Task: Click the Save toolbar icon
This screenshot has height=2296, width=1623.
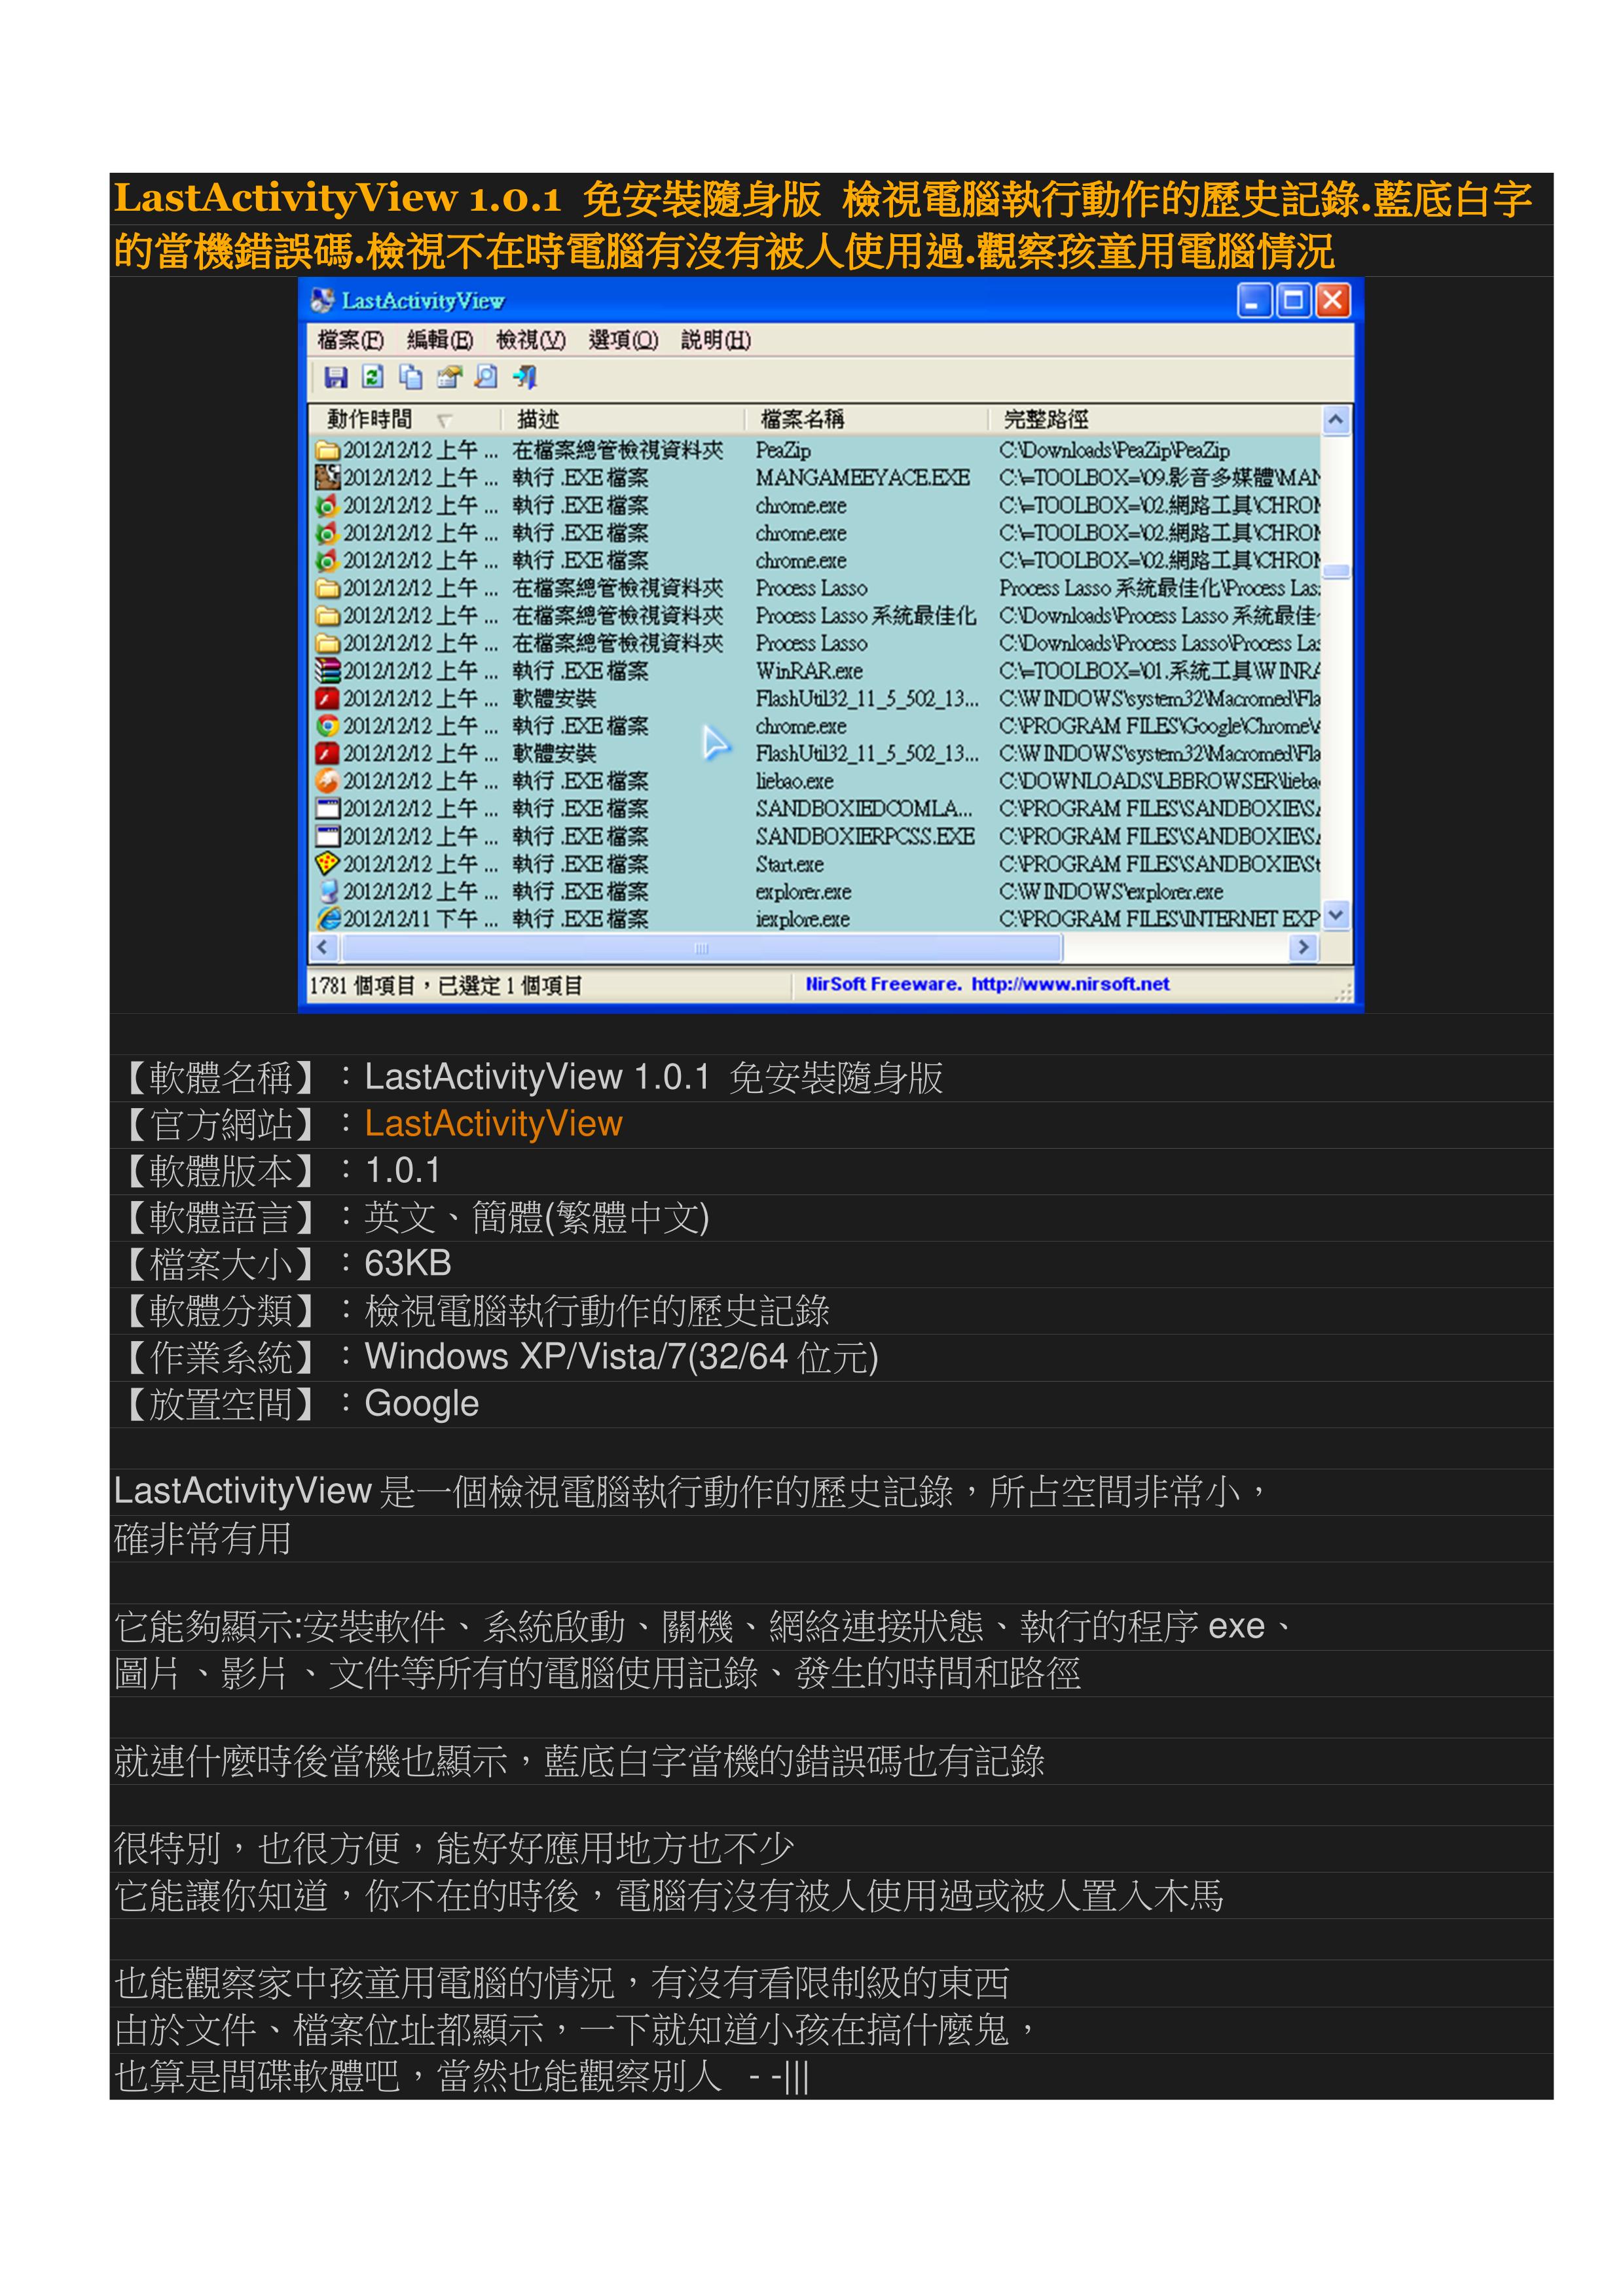Action: (x=336, y=377)
